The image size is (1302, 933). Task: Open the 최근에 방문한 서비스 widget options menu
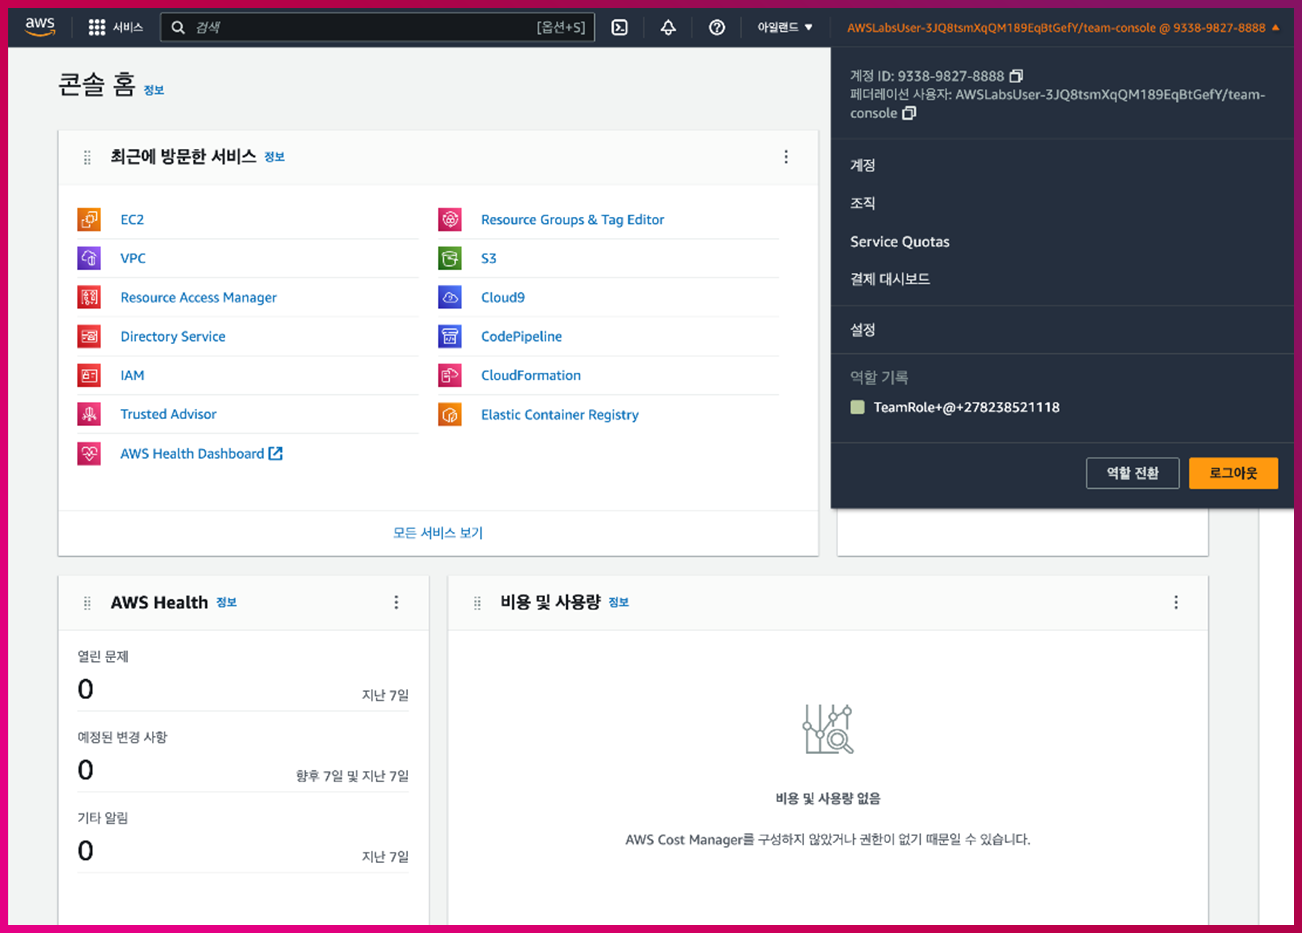(786, 157)
